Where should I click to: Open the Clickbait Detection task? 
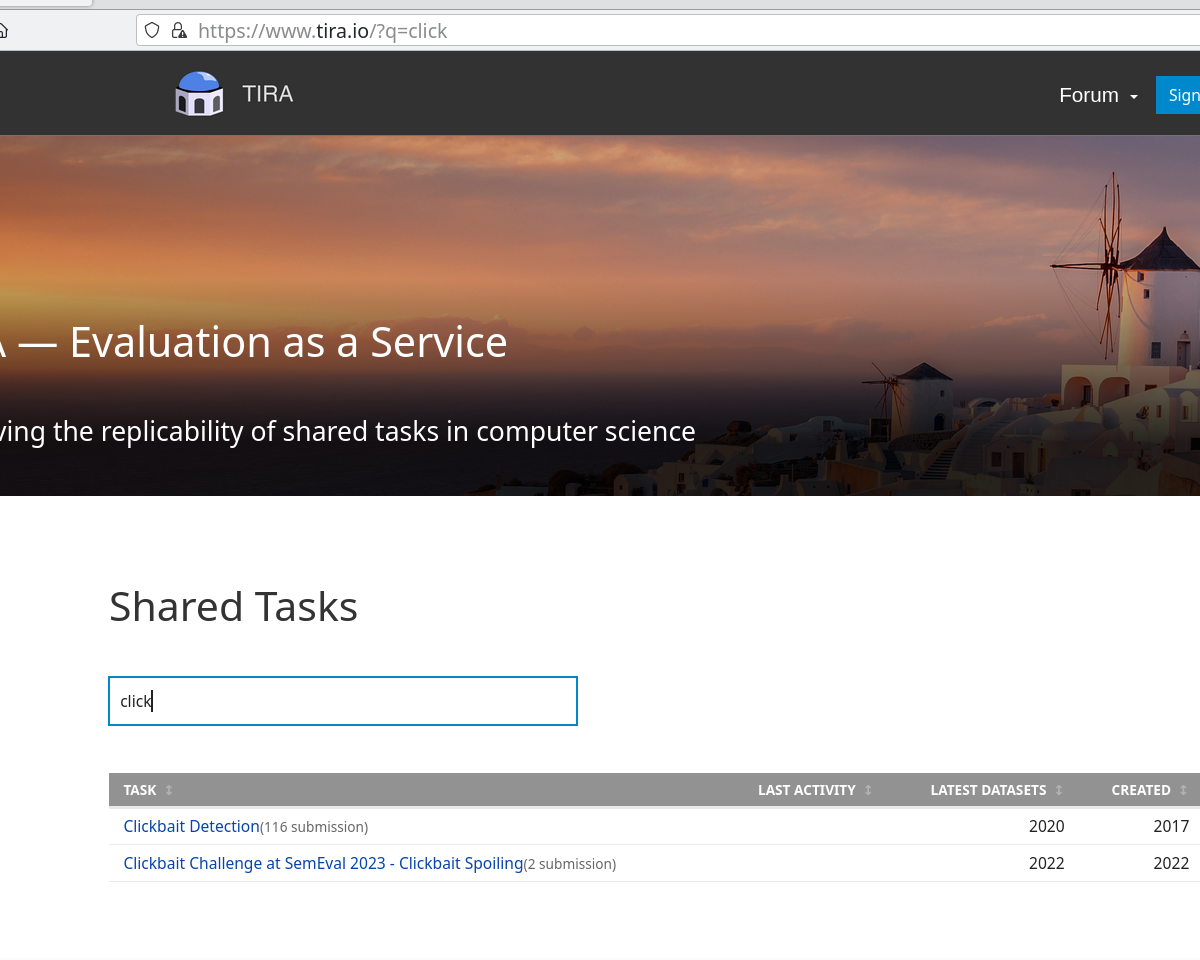tap(191, 826)
